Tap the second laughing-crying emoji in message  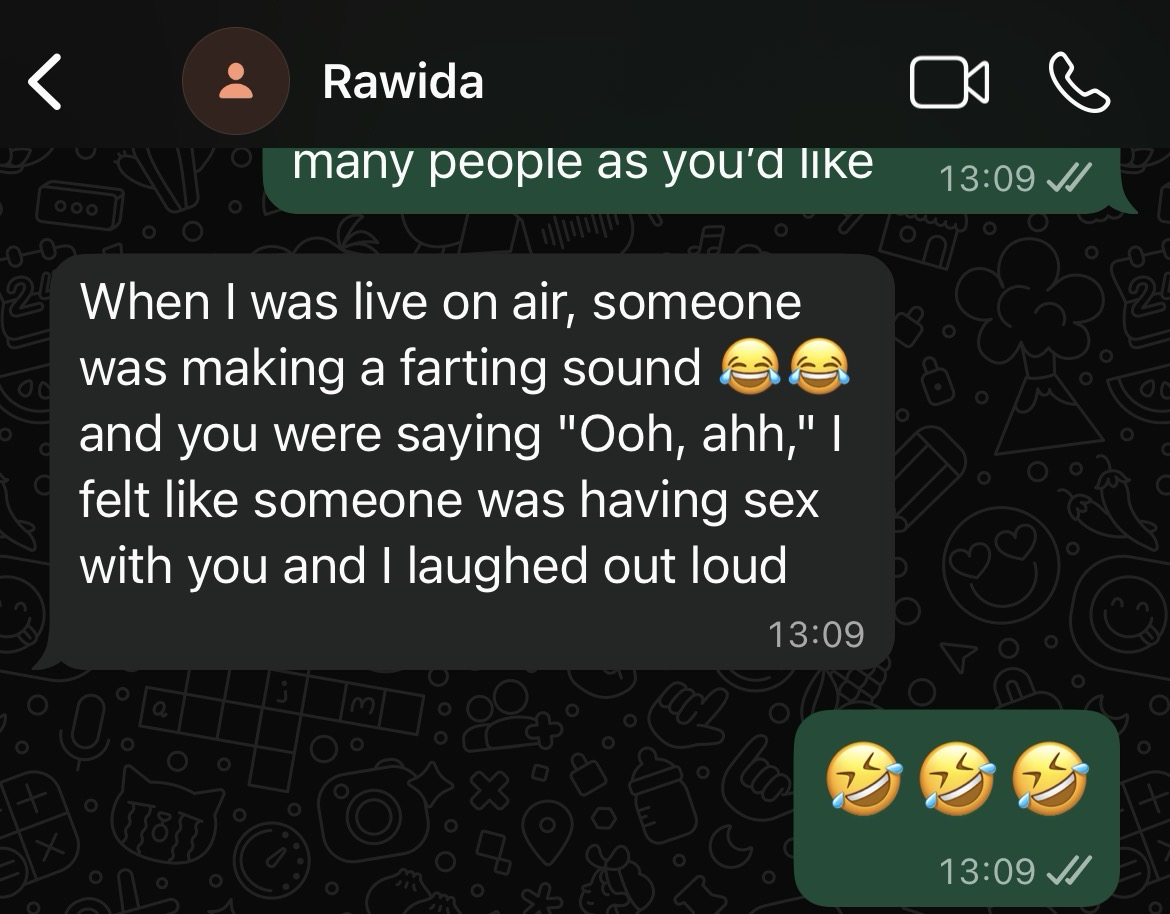pos(819,366)
